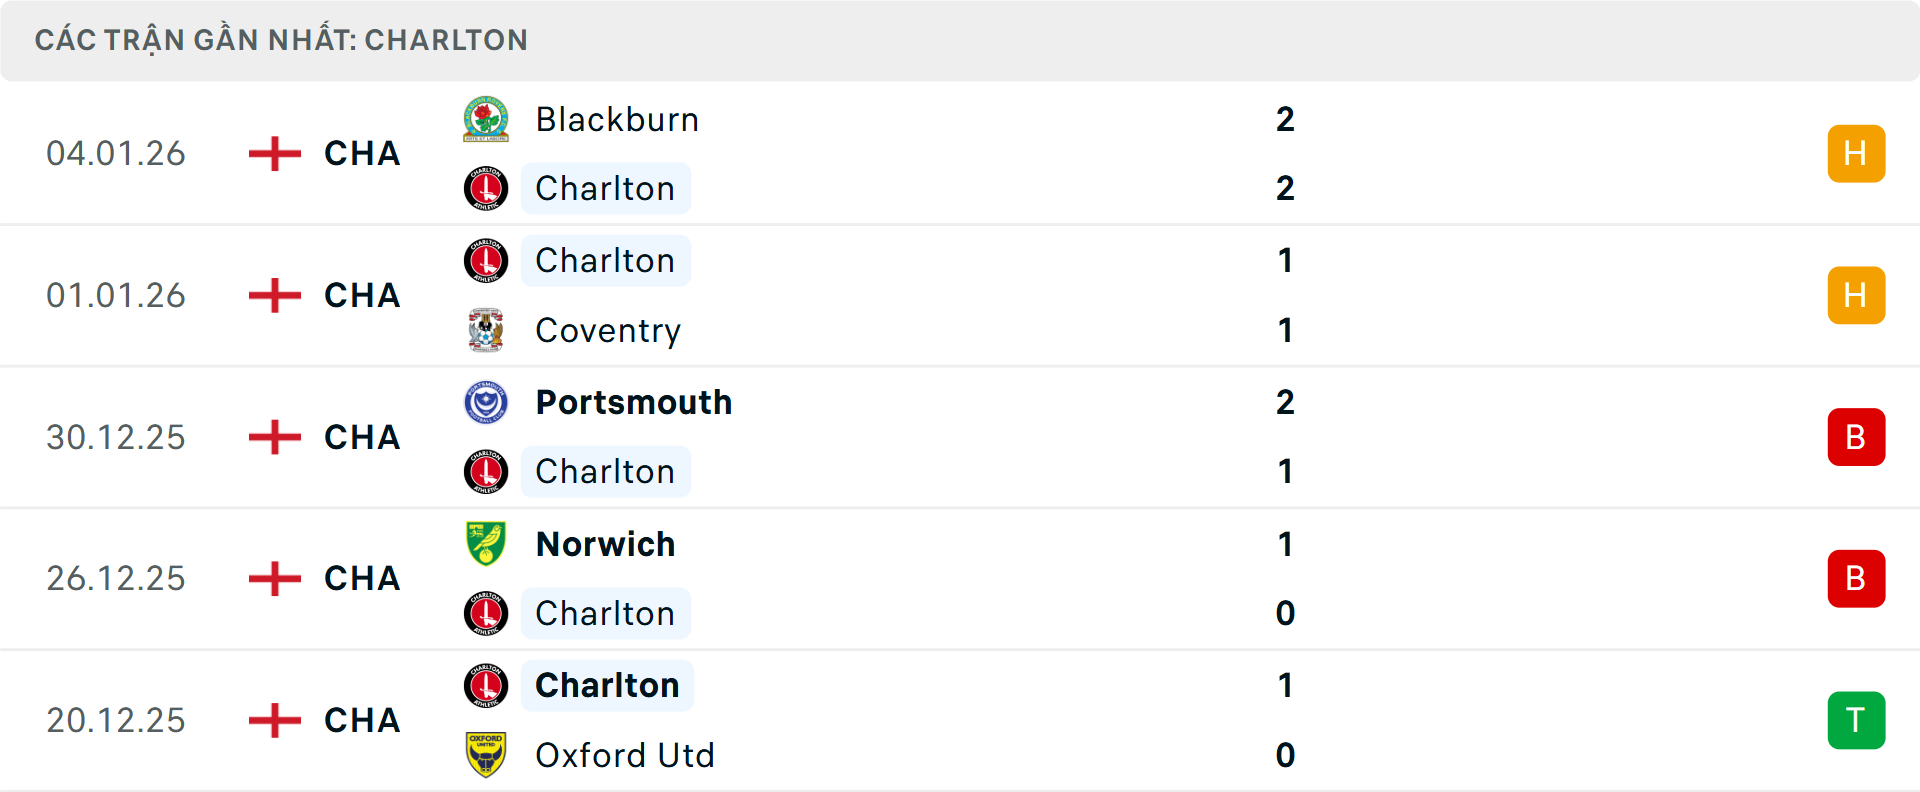Click the Portsmouth club crest
This screenshot has height=792, width=1920.
click(x=486, y=402)
